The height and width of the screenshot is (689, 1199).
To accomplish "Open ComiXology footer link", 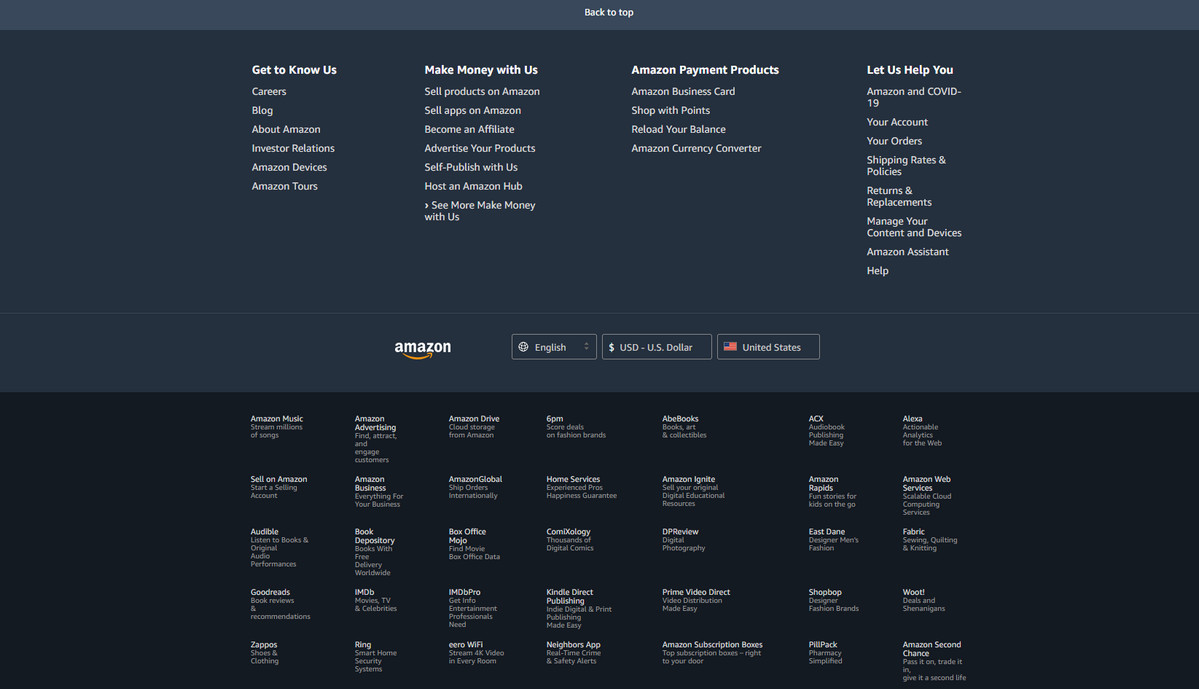I will tap(570, 540).
